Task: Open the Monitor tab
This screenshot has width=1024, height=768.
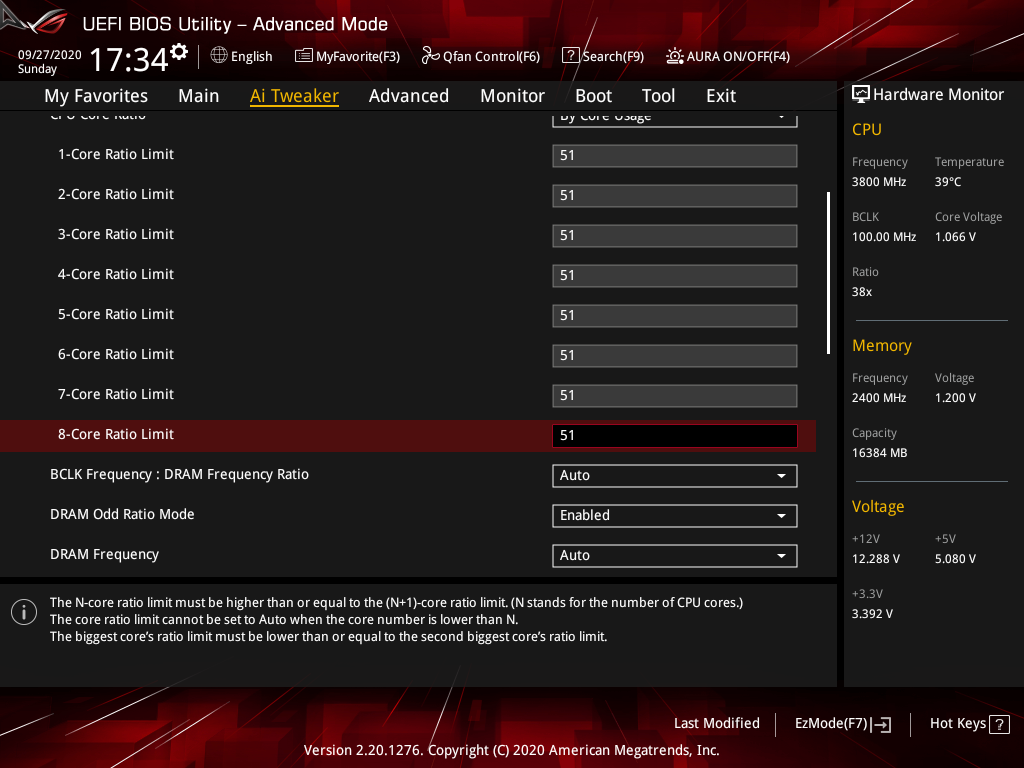Action: point(513,96)
